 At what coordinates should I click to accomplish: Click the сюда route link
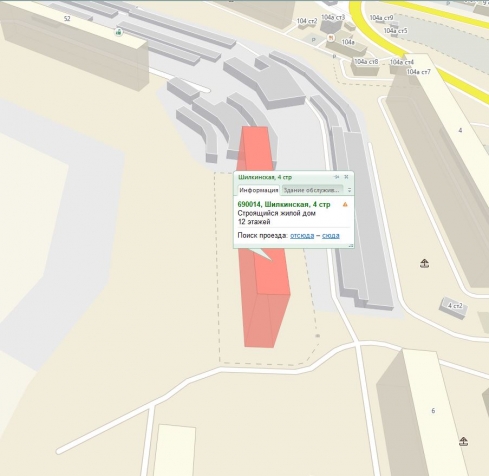[x=331, y=235]
